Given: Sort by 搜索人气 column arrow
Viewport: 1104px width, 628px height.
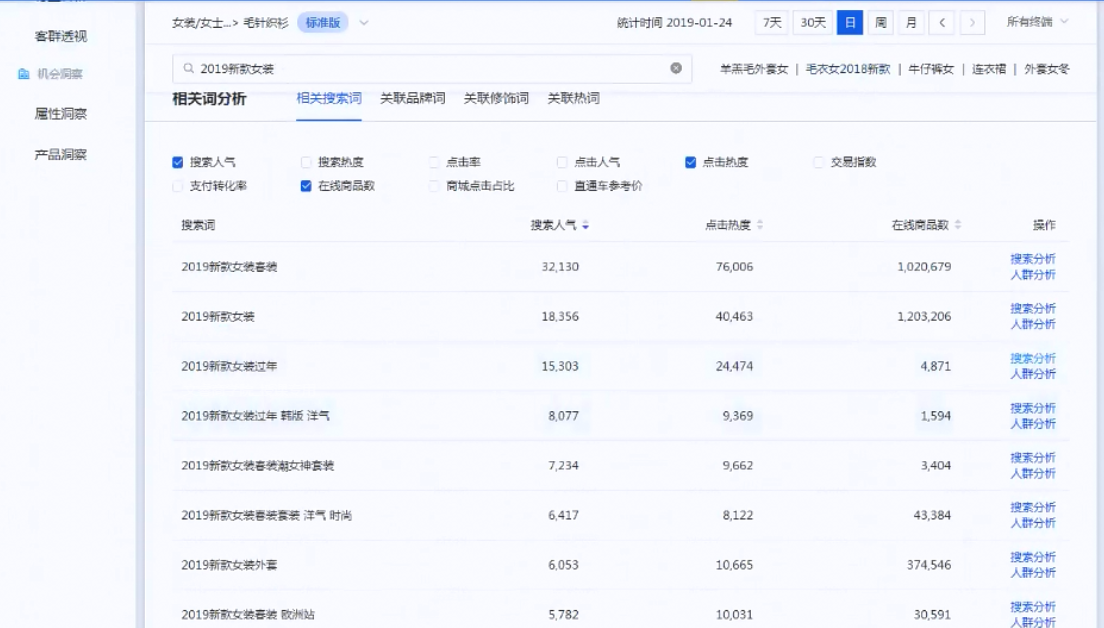Looking at the screenshot, I should point(585,226).
